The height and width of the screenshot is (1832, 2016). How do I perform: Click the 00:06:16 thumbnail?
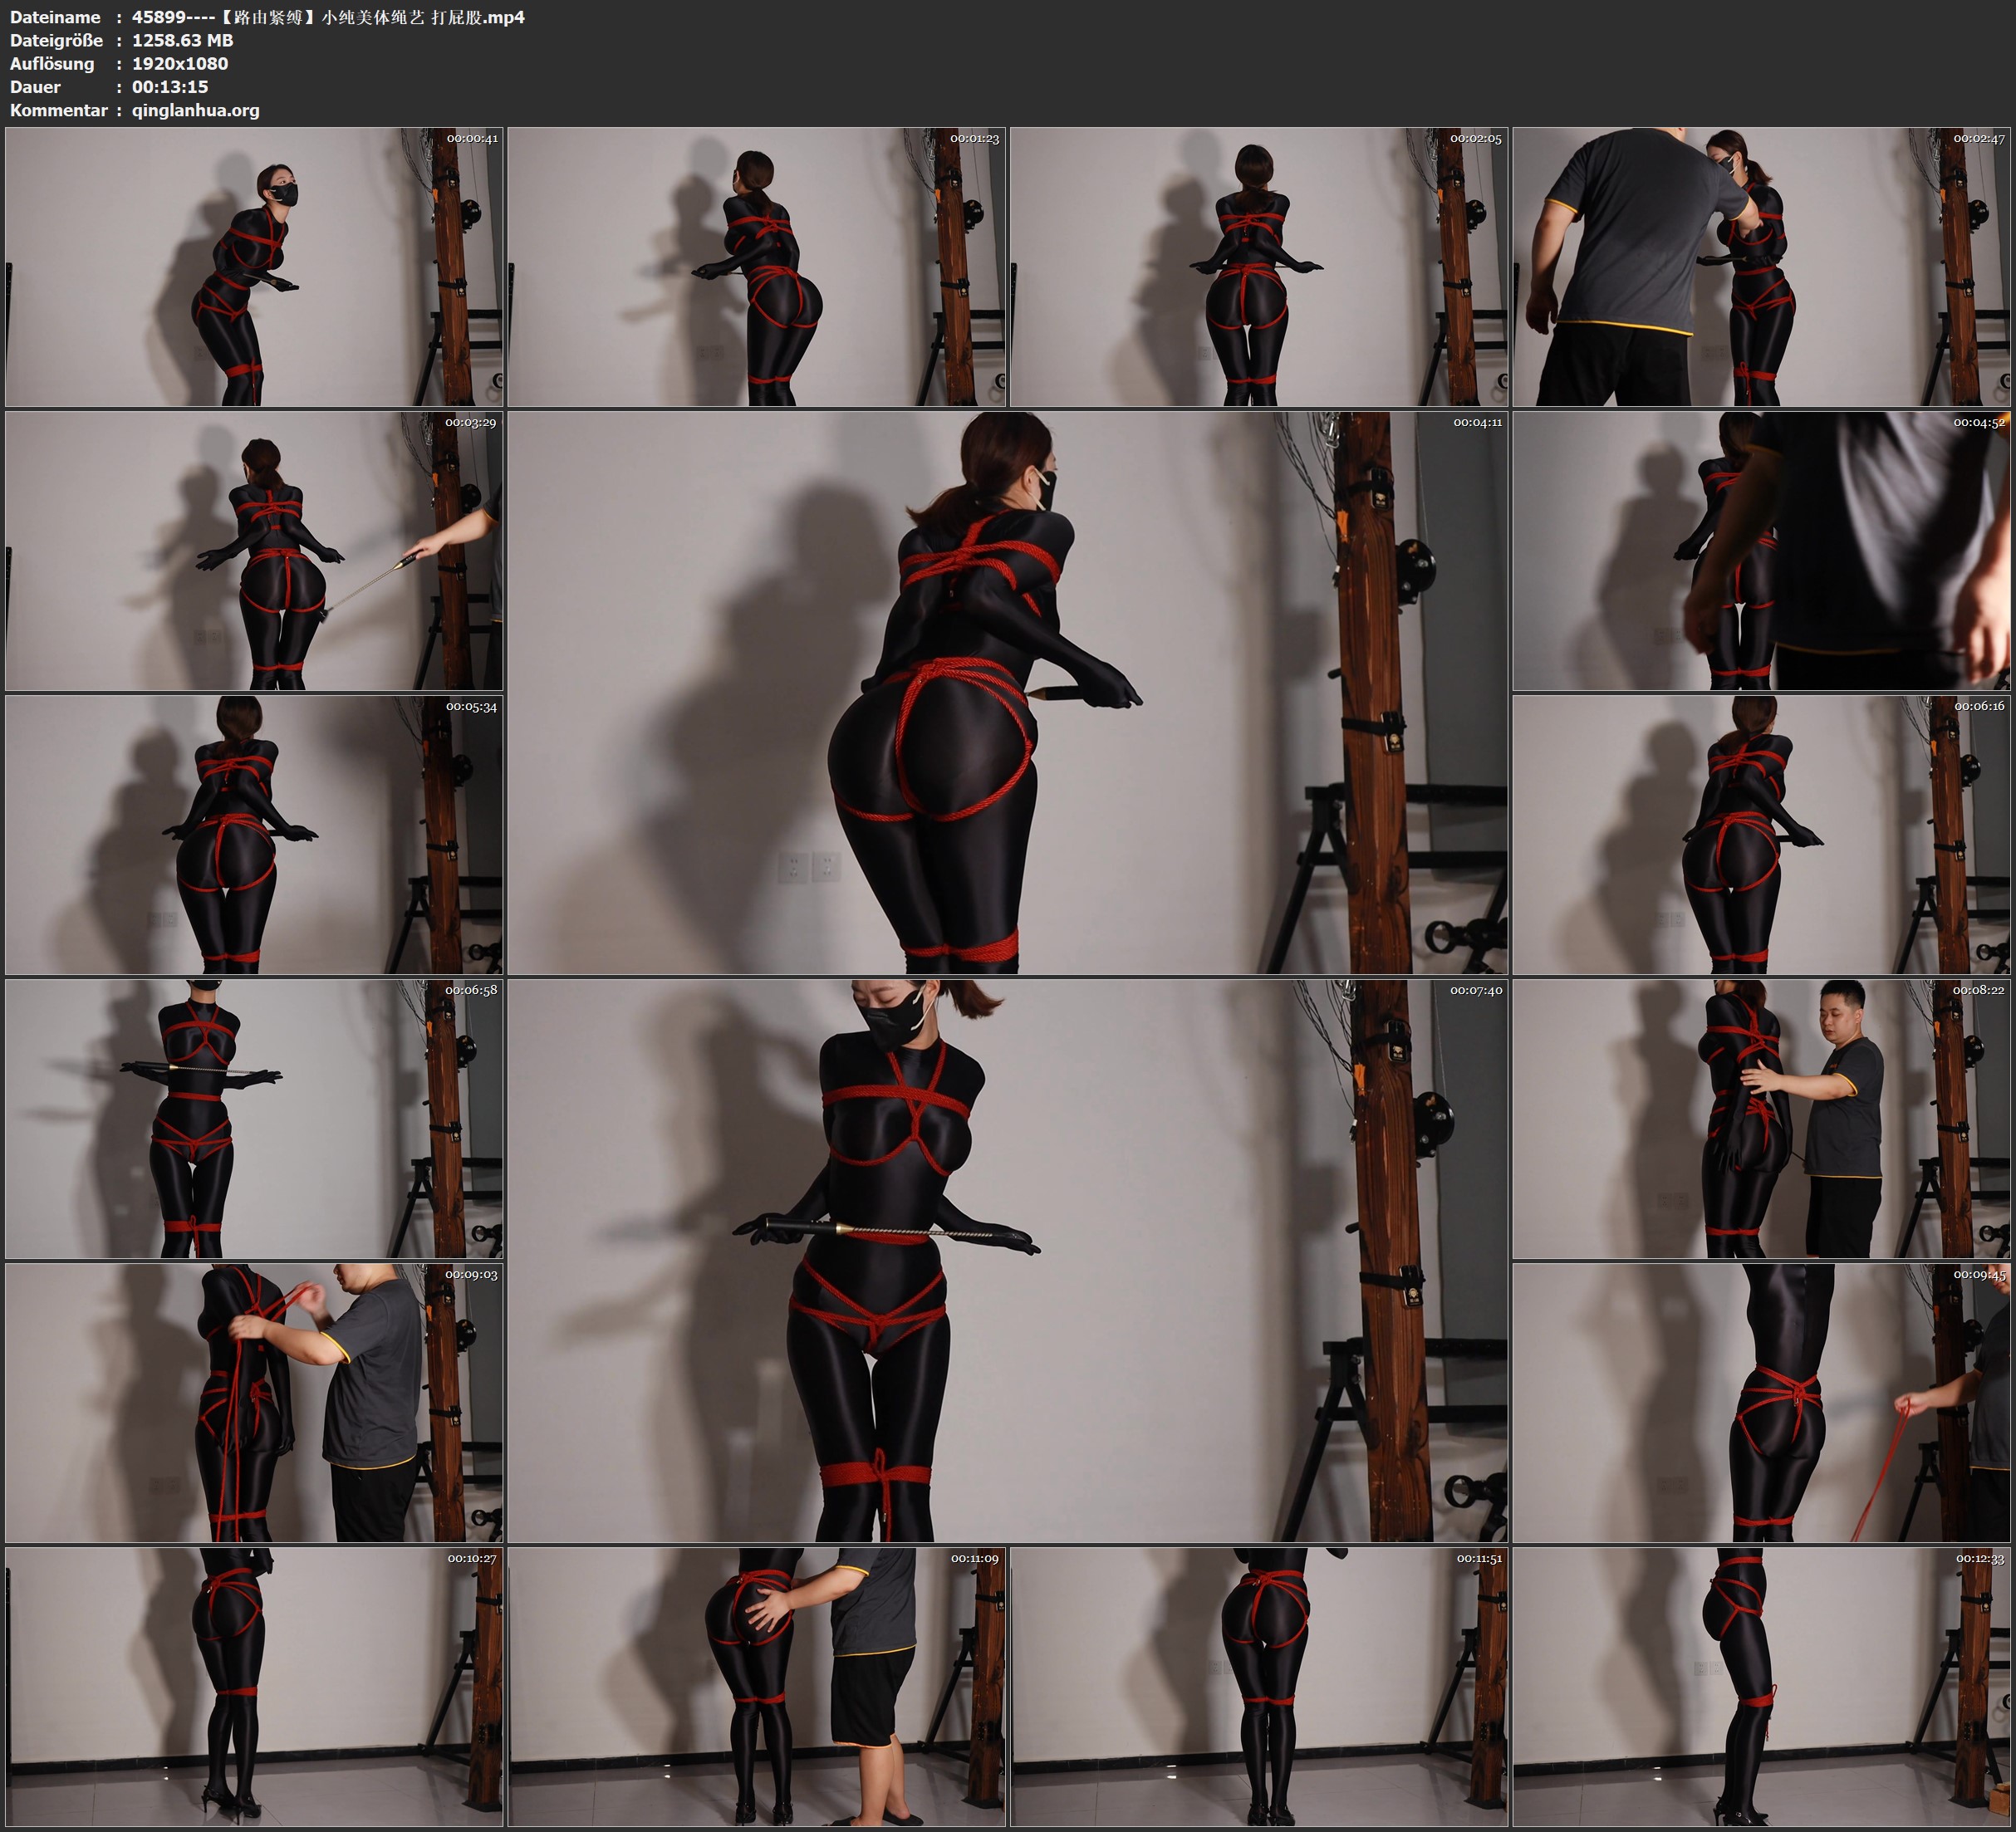coord(1761,835)
